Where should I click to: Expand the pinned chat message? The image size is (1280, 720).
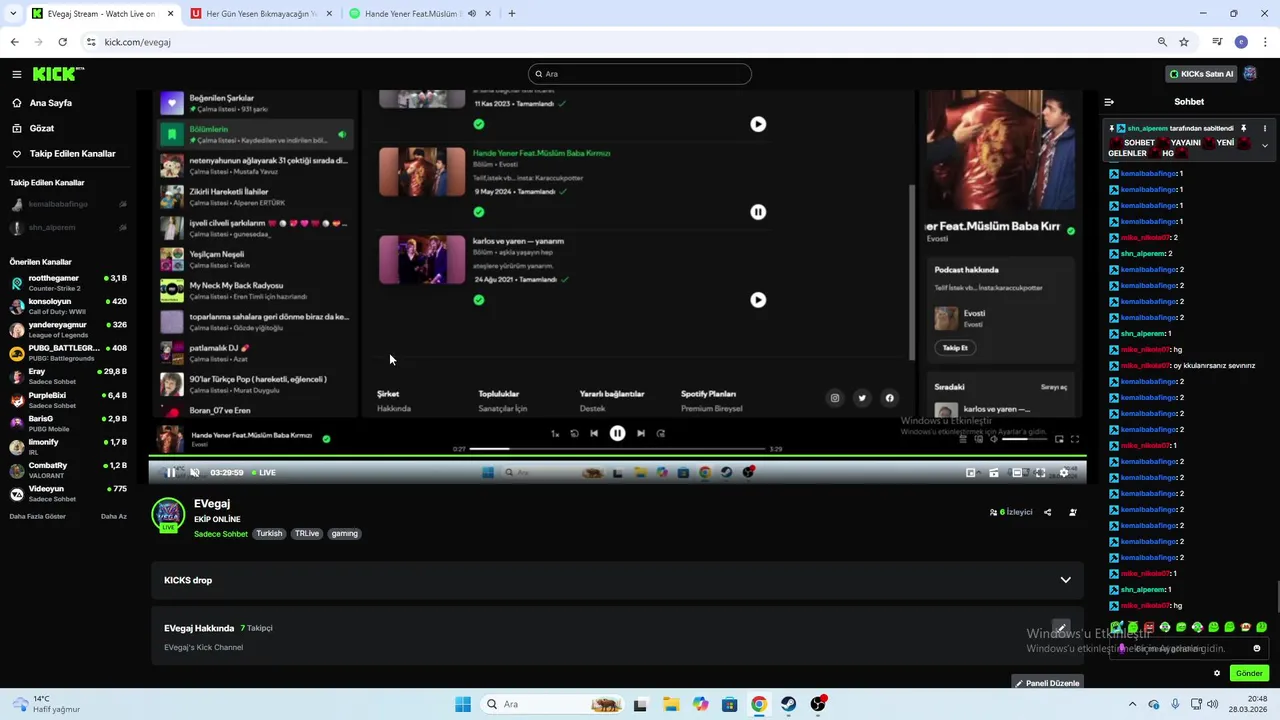coord(1264,146)
